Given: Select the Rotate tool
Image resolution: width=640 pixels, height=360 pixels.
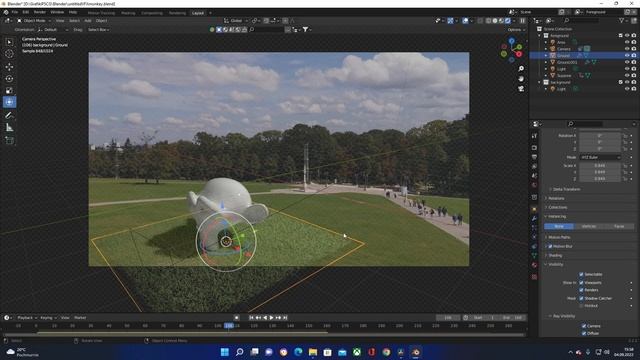Looking at the screenshot, I should [x=9, y=79].
